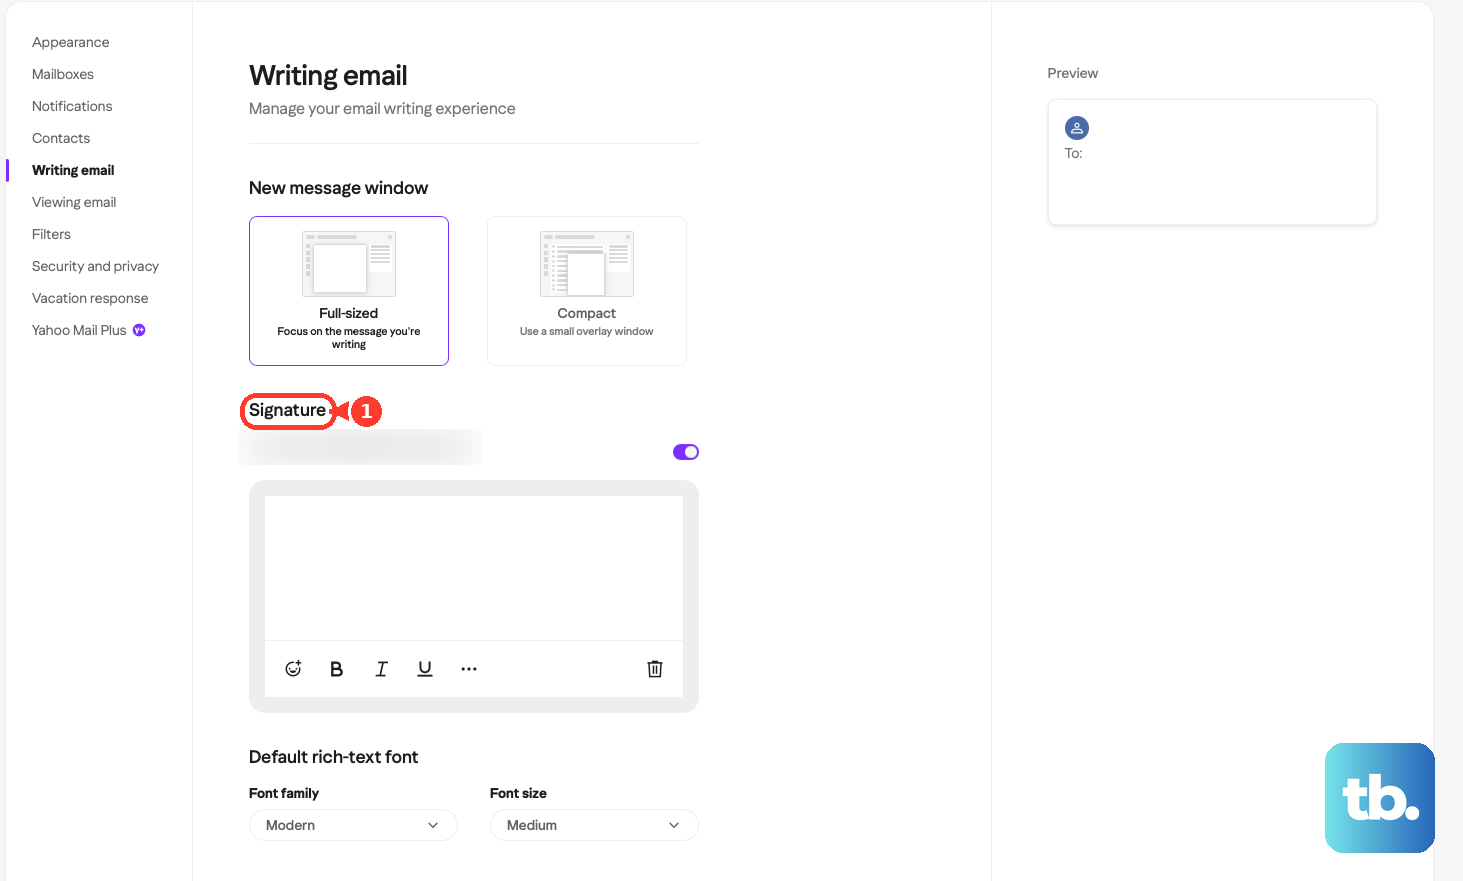Toggle italic formatting in signature
Viewport: 1463px width, 881px height.
tap(381, 669)
